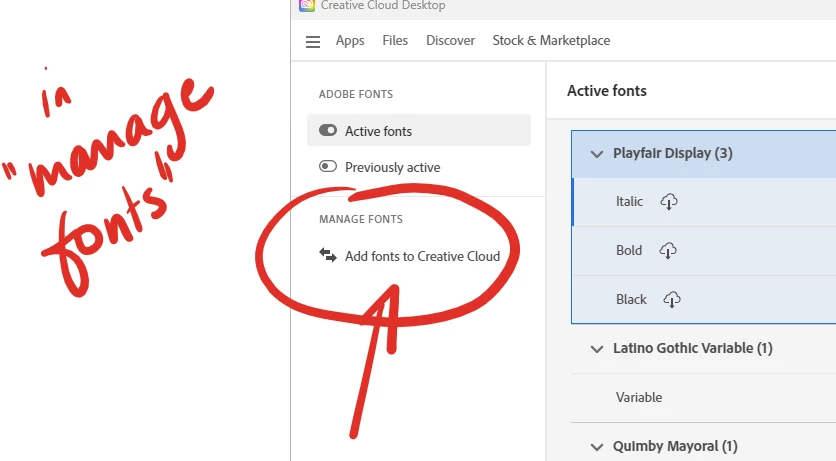Go to Stock & Marketplace
The height and width of the screenshot is (461, 836).
coord(551,41)
